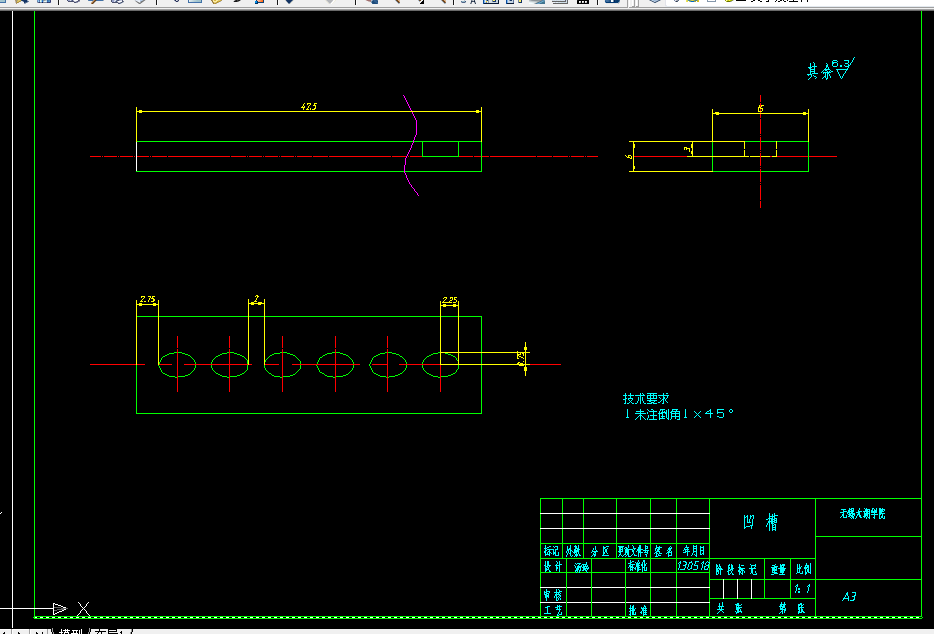
Task: Select the A3 sheet size text
Action: [x=849, y=596]
